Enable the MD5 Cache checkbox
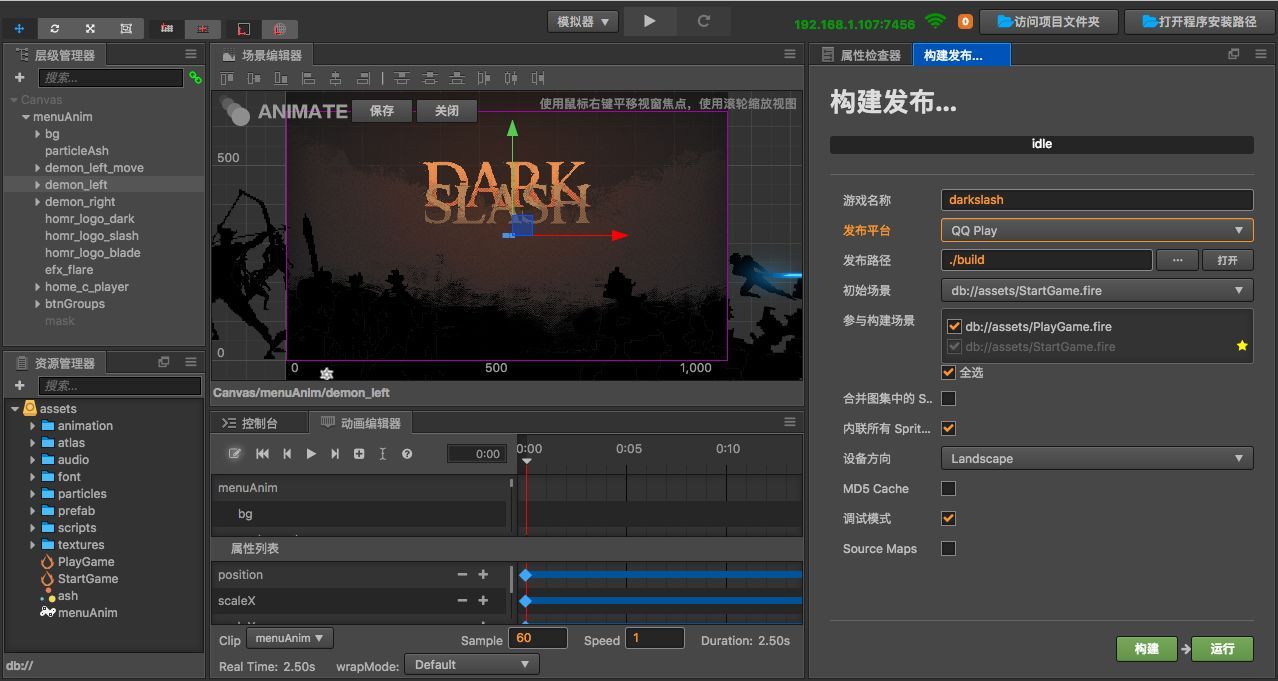1278x681 pixels. 948,488
